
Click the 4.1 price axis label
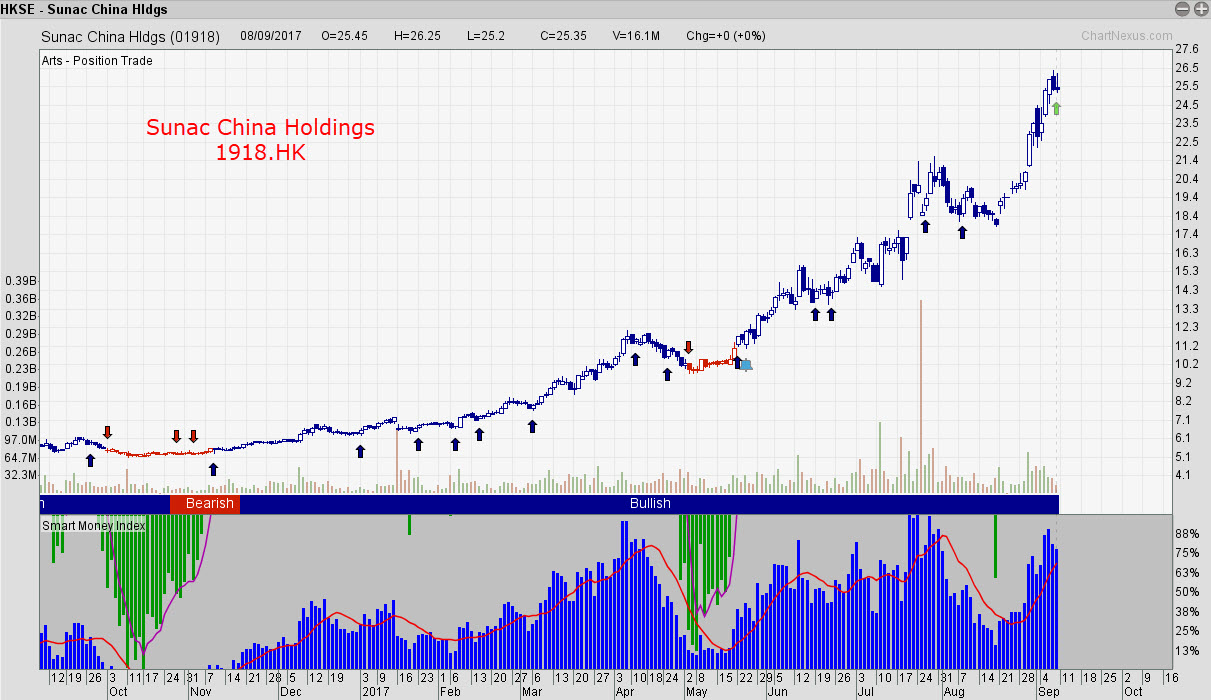point(1183,475)
